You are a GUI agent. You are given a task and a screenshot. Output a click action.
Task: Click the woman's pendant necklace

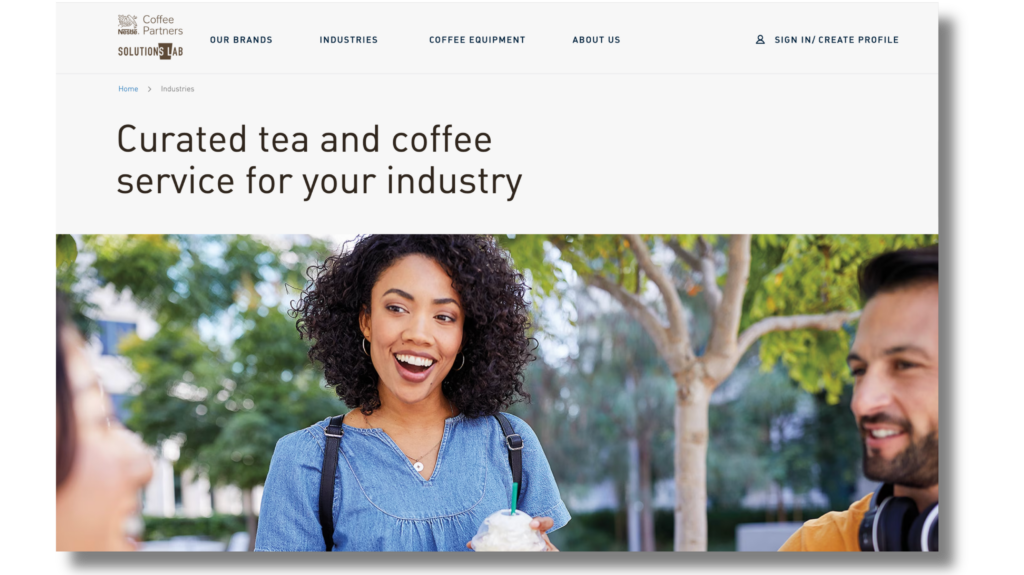pos(419,466)
